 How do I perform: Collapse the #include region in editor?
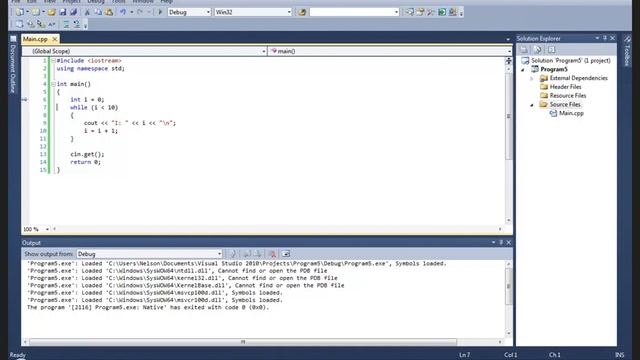53,60
